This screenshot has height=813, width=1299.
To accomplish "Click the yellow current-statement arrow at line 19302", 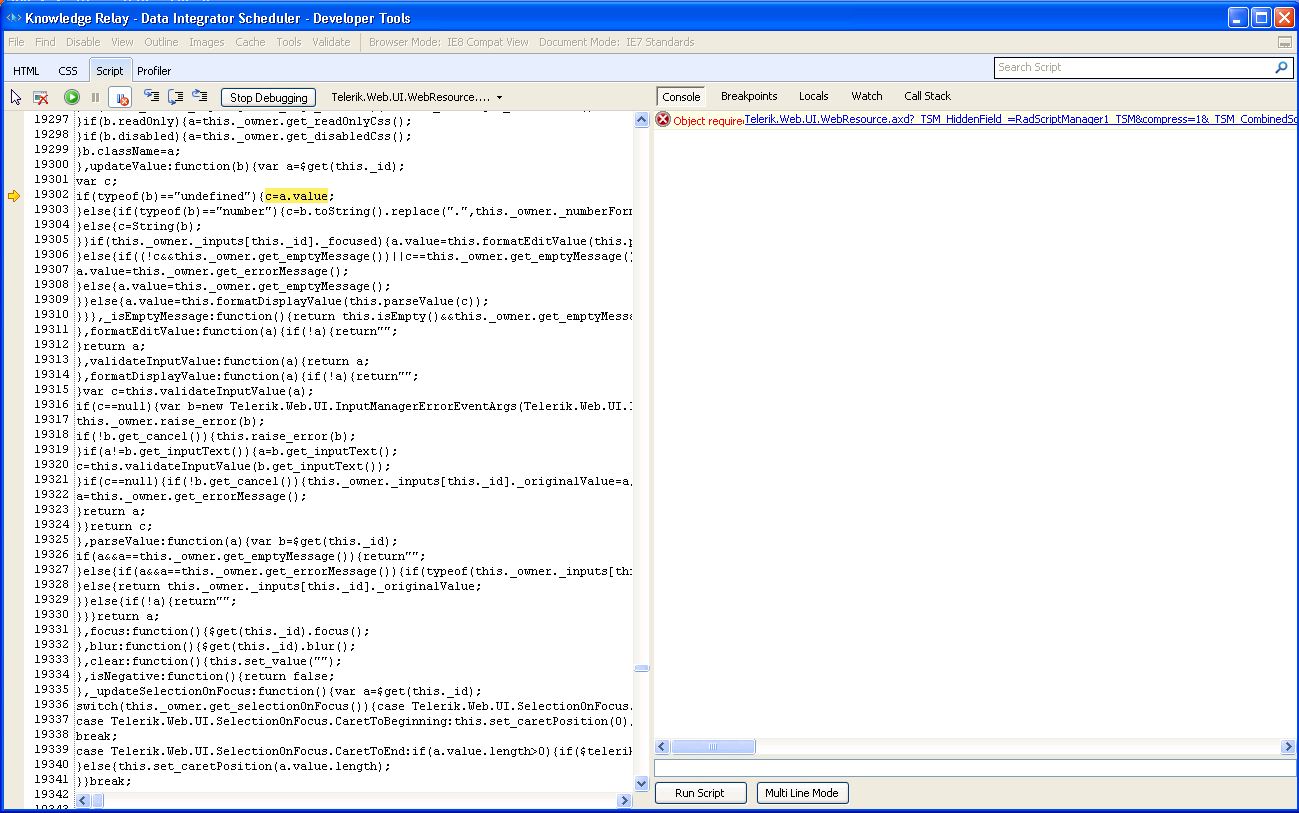I will pyautogui.click(x=13, y=196).
